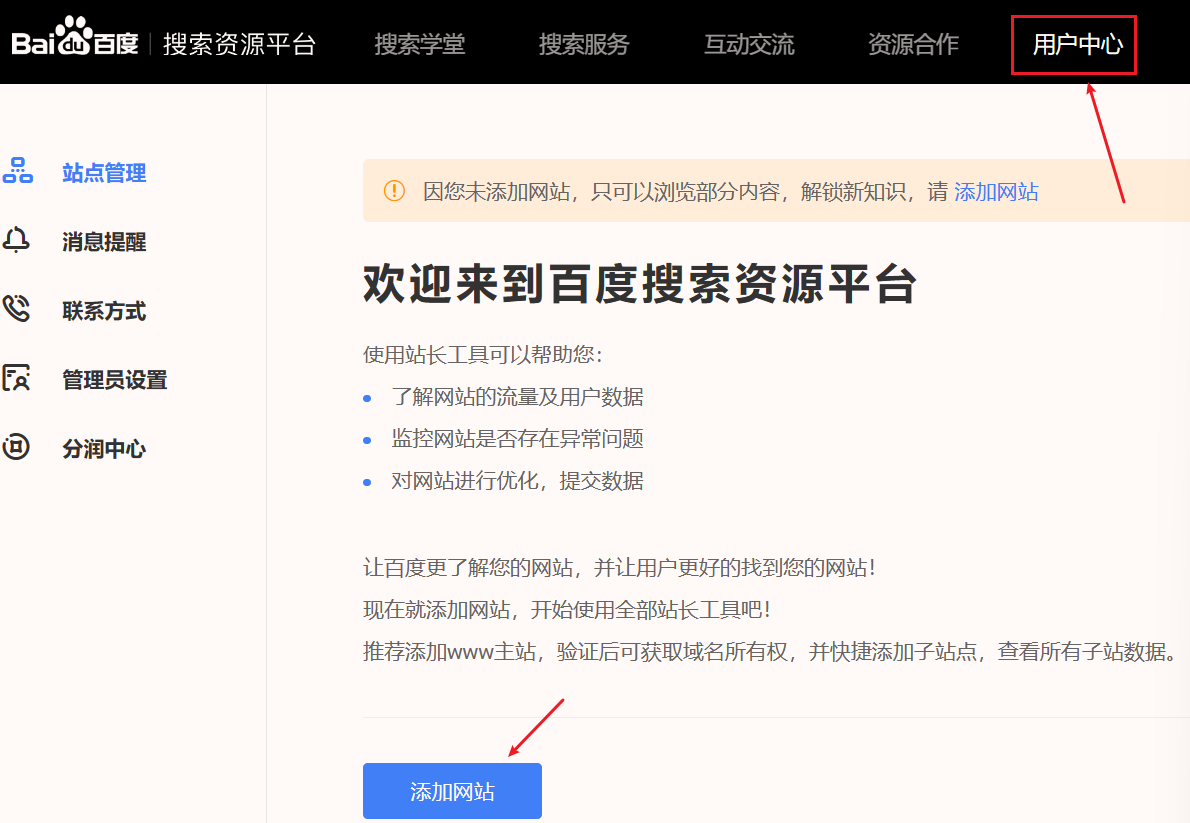Screen dimensions: 1190x823
Task: Go to 互动交流 in top navigation
Action: coord(749,44)
